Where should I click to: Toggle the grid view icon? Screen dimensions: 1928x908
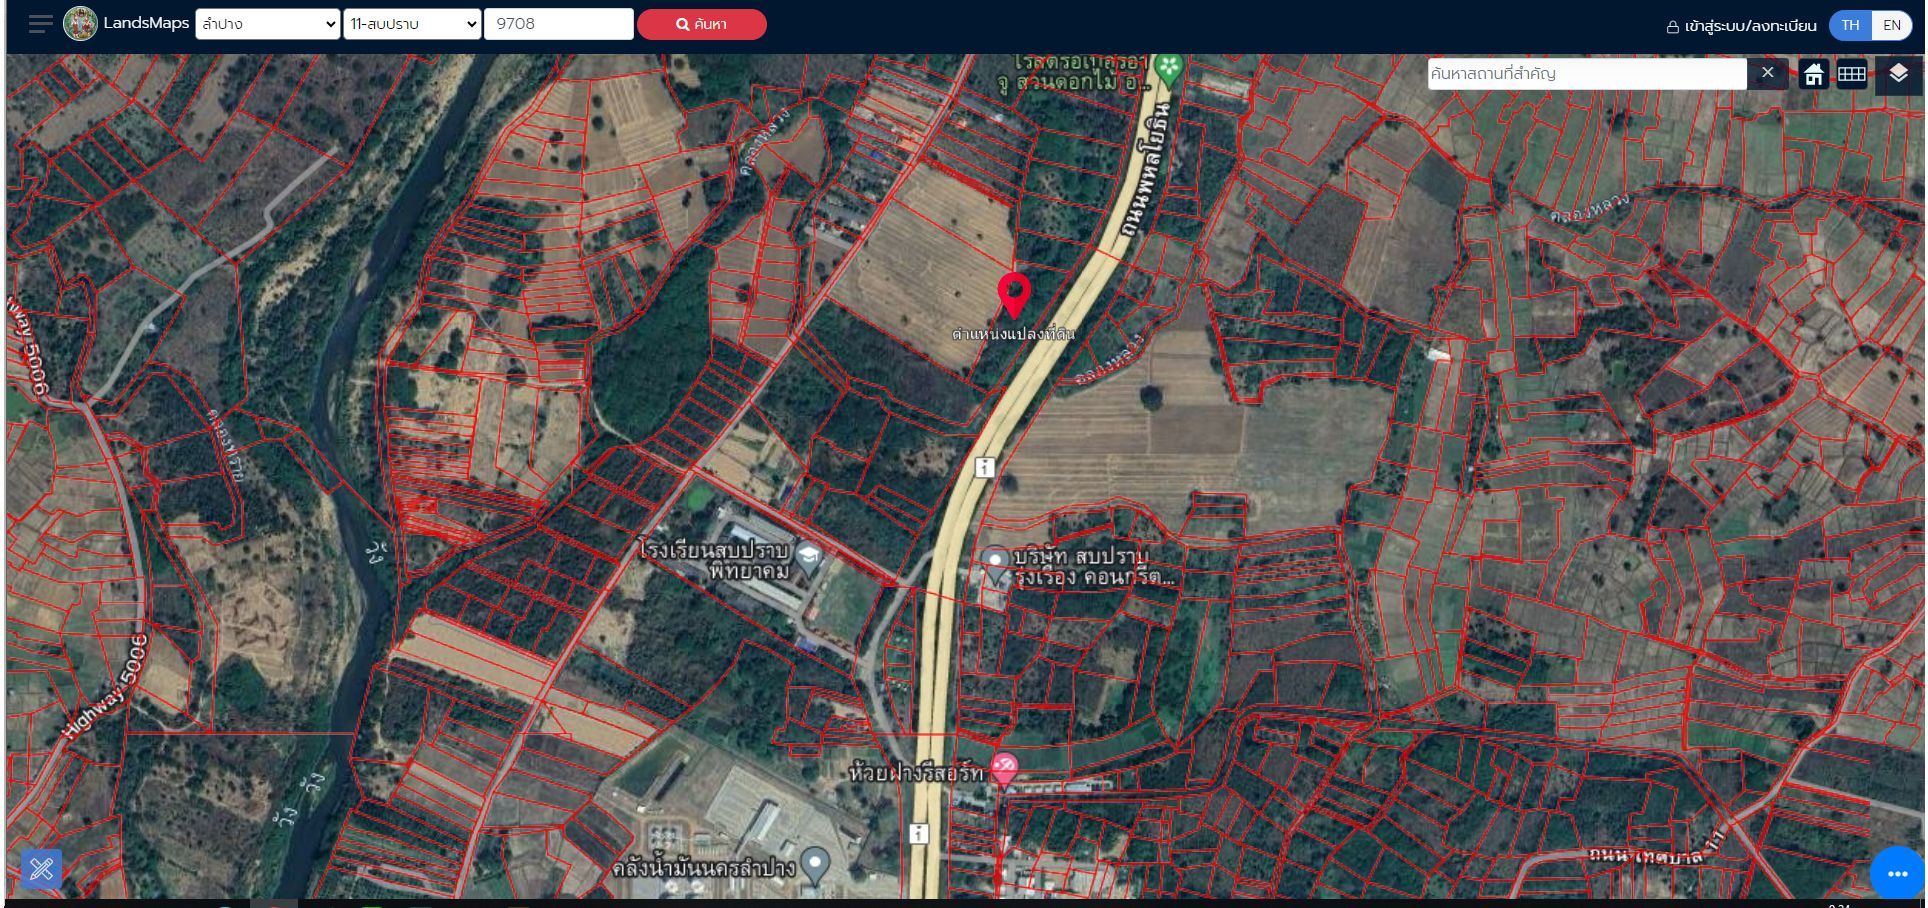click(1852, 74)
